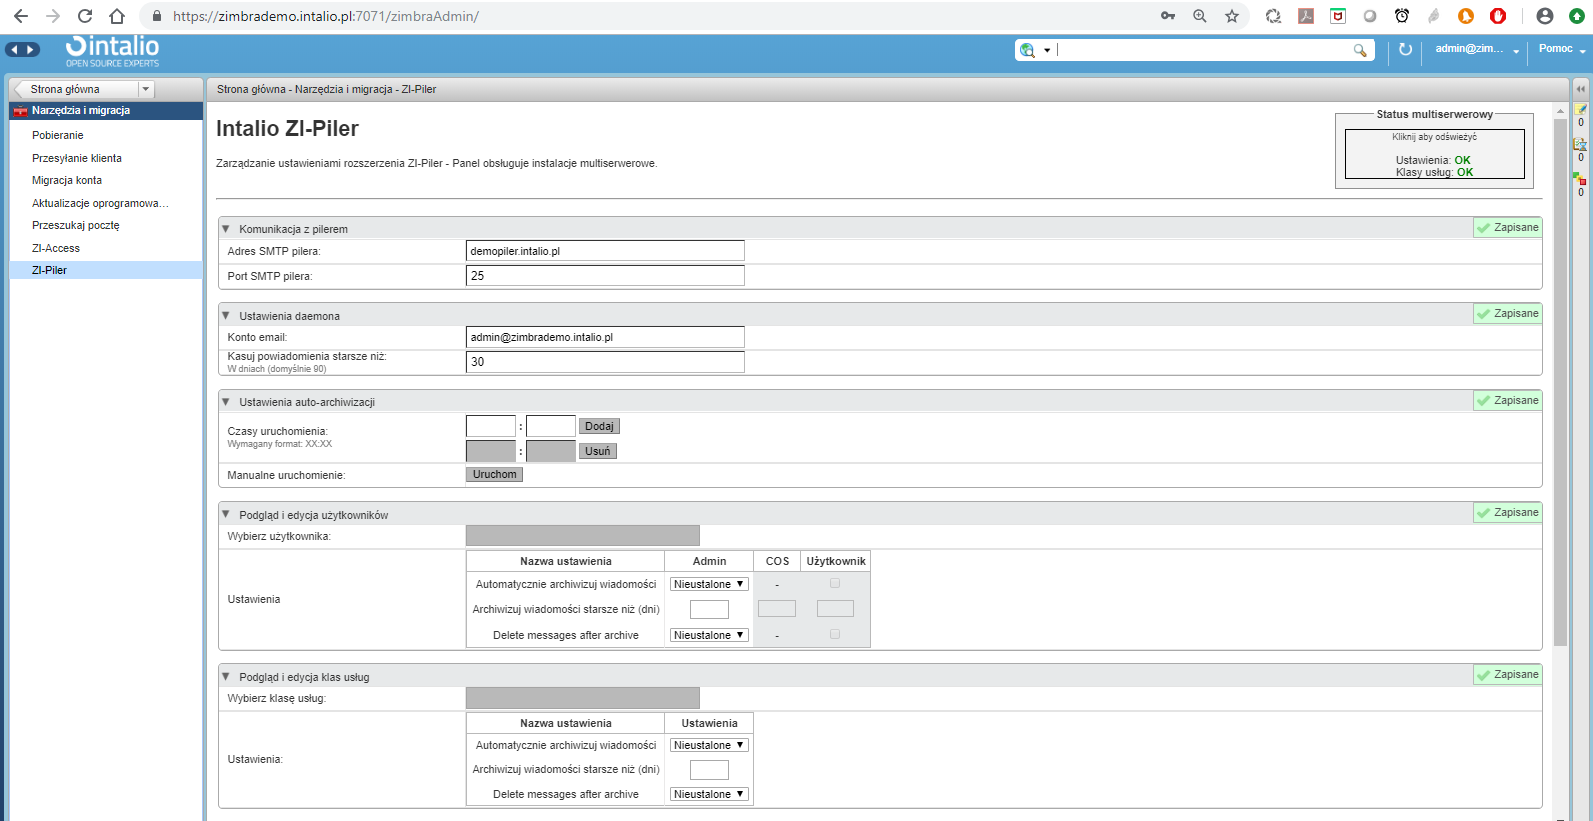Open the Strona główna navigation dropdown arrow

pyautogui.click(x=146, y=89)
